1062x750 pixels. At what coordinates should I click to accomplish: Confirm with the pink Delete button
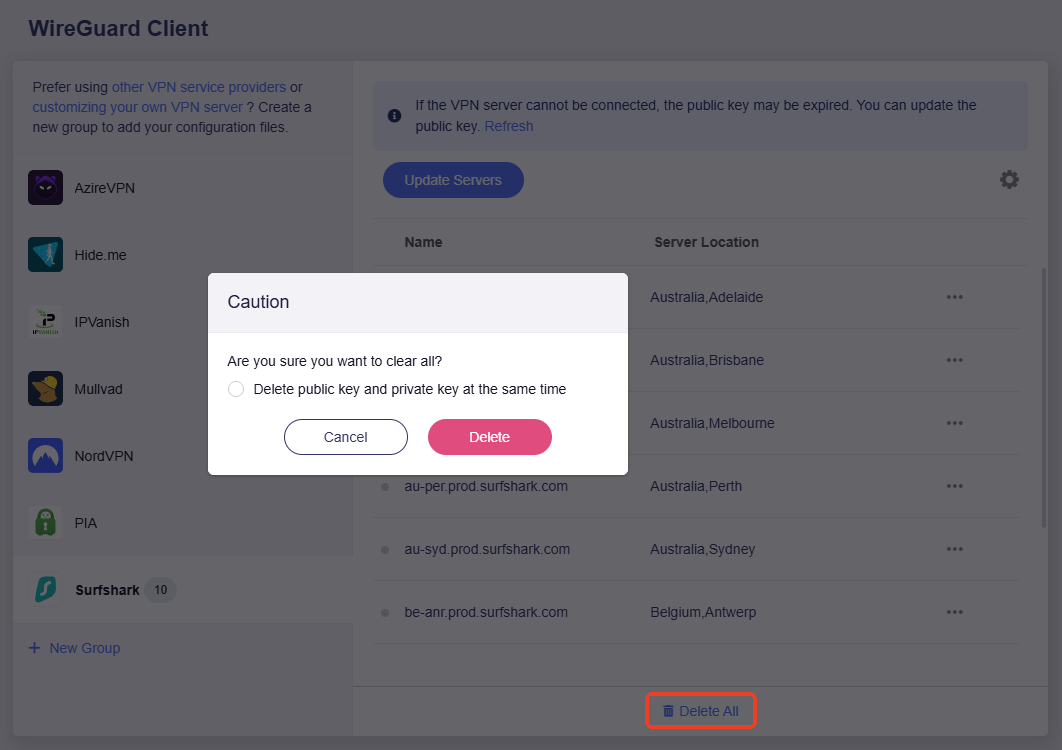[x=489, y=437]
